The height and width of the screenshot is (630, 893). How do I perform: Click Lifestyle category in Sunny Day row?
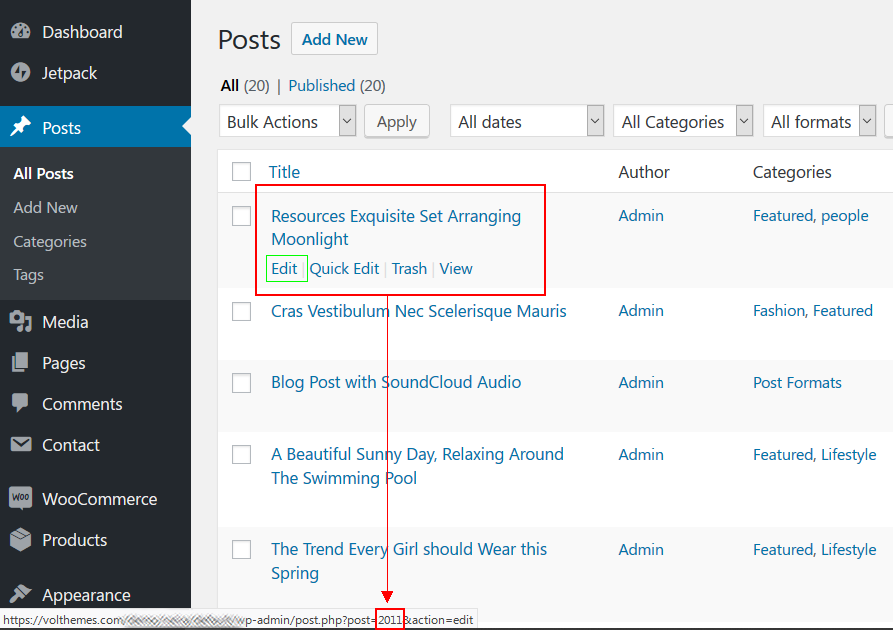(x=849, y=455)
